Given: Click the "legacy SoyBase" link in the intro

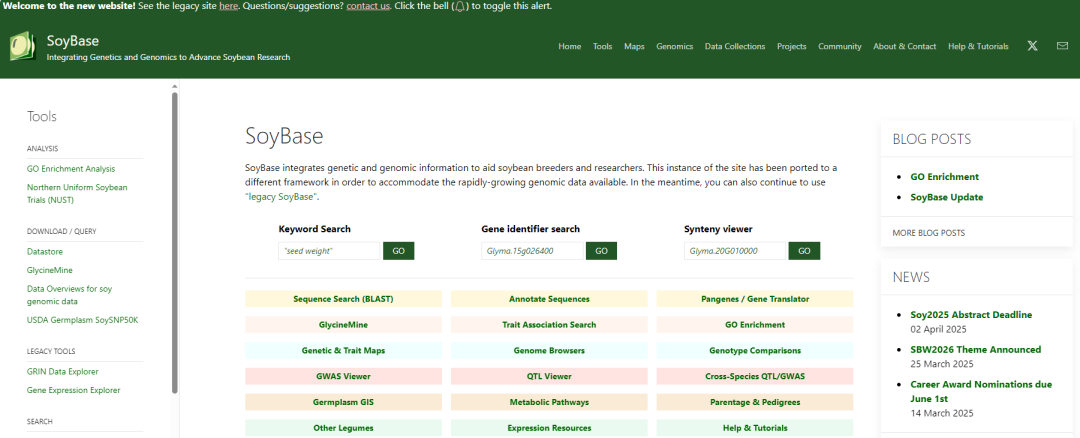Looking at the screenshot, I should tap(282, 197).
